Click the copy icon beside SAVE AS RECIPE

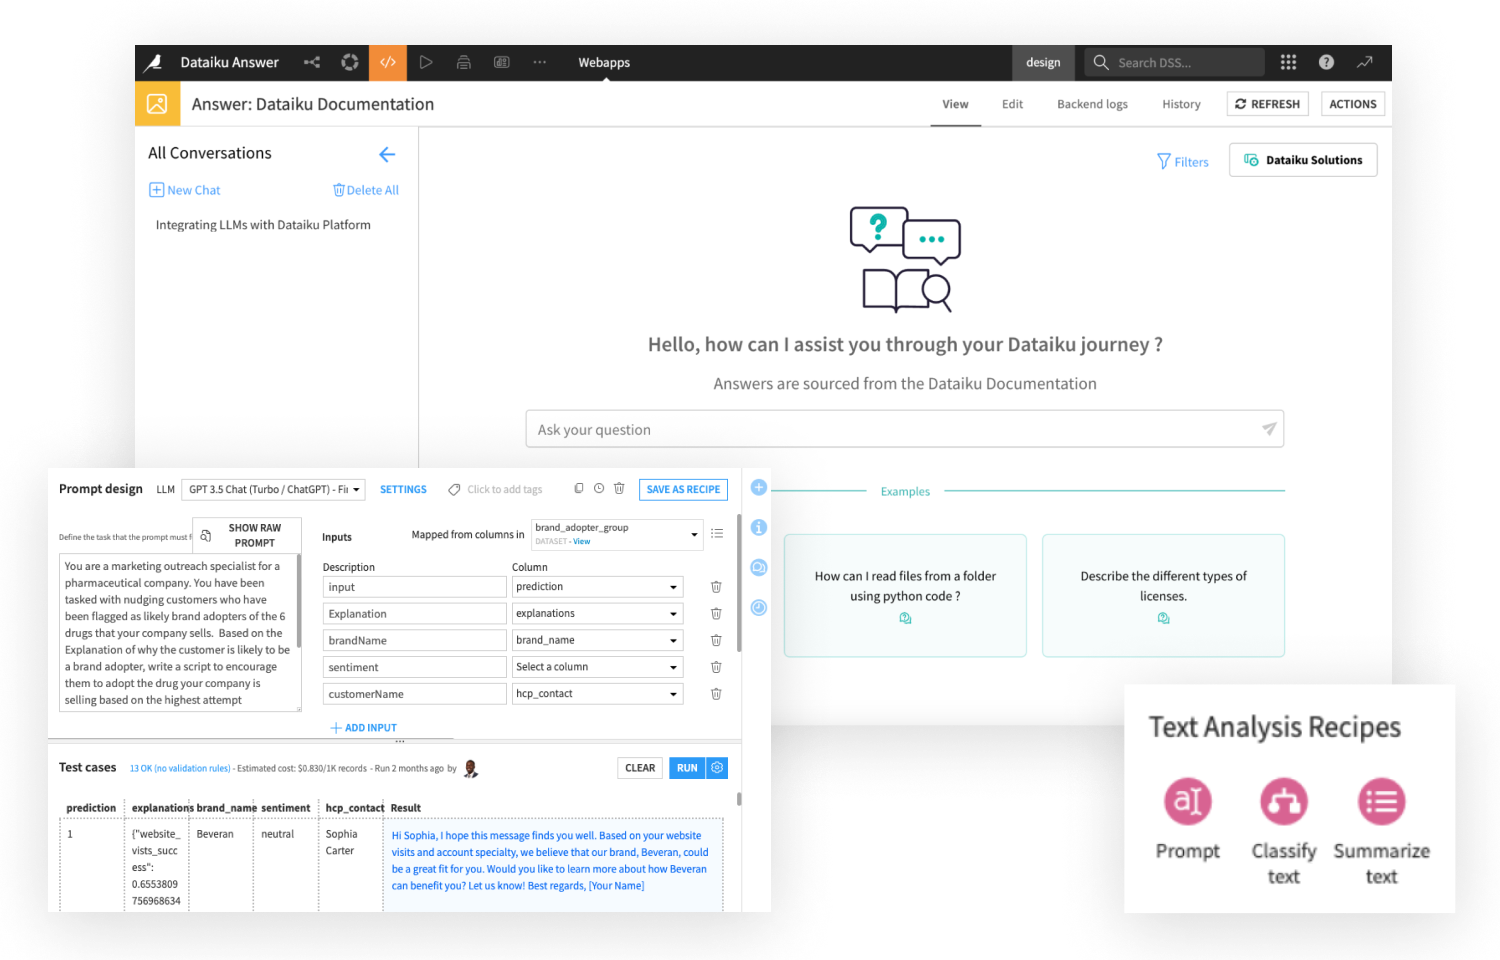tap(579, 488)
